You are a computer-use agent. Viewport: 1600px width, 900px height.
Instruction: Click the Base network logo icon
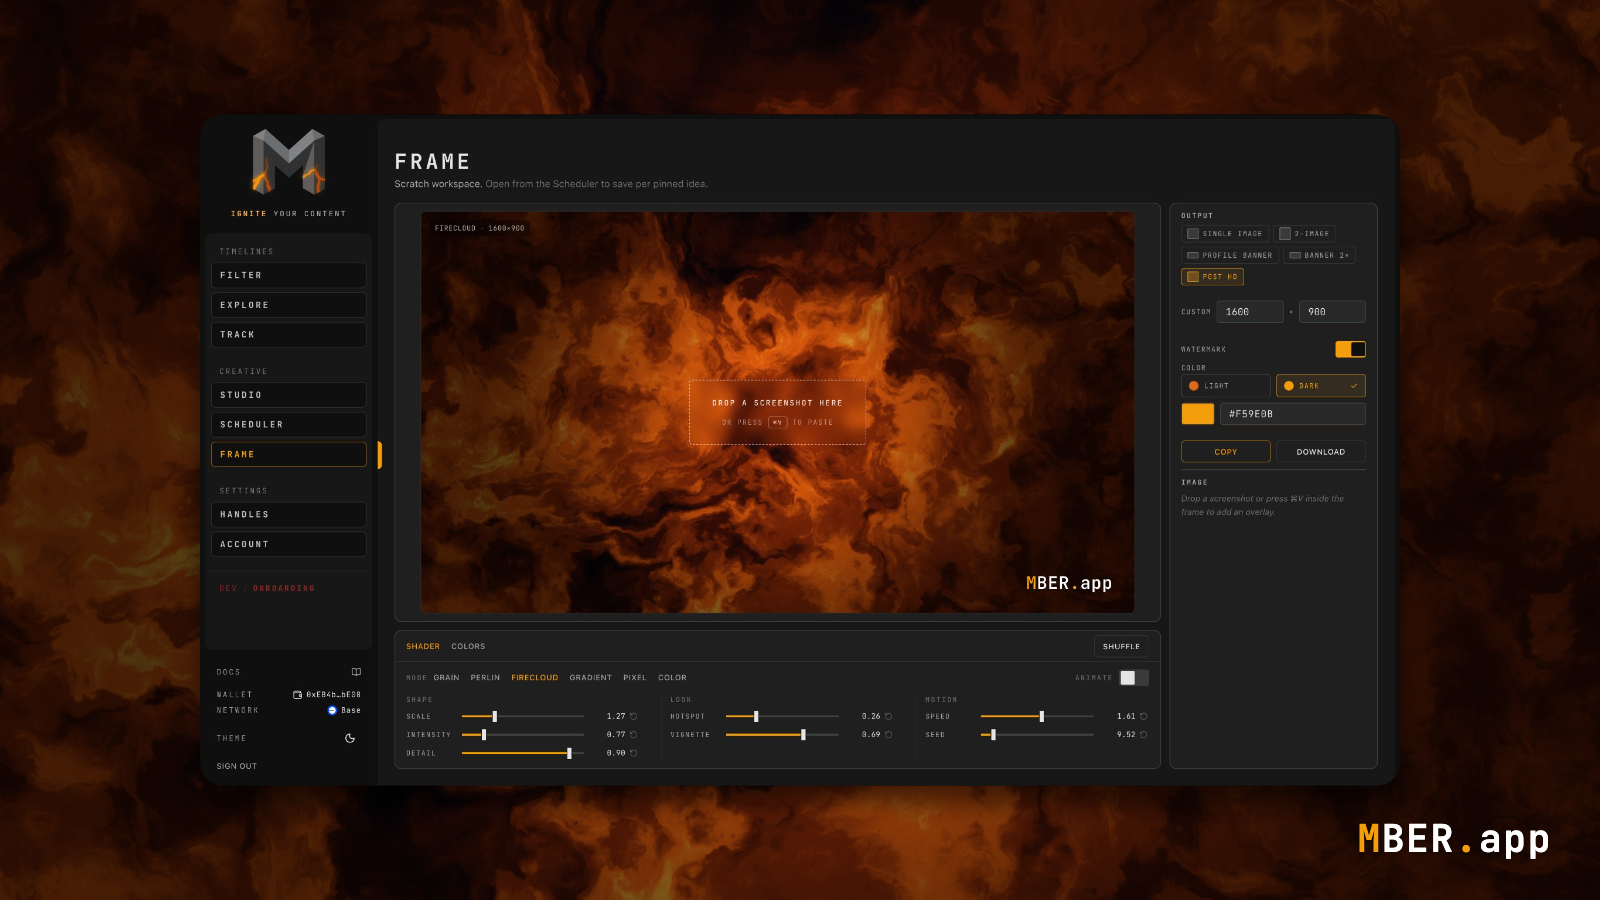[x=332, y=710]
